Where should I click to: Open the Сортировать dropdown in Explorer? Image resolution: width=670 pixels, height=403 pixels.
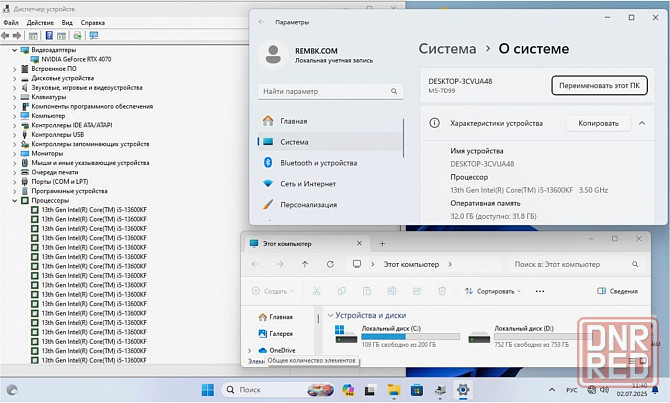coord(493,291)
